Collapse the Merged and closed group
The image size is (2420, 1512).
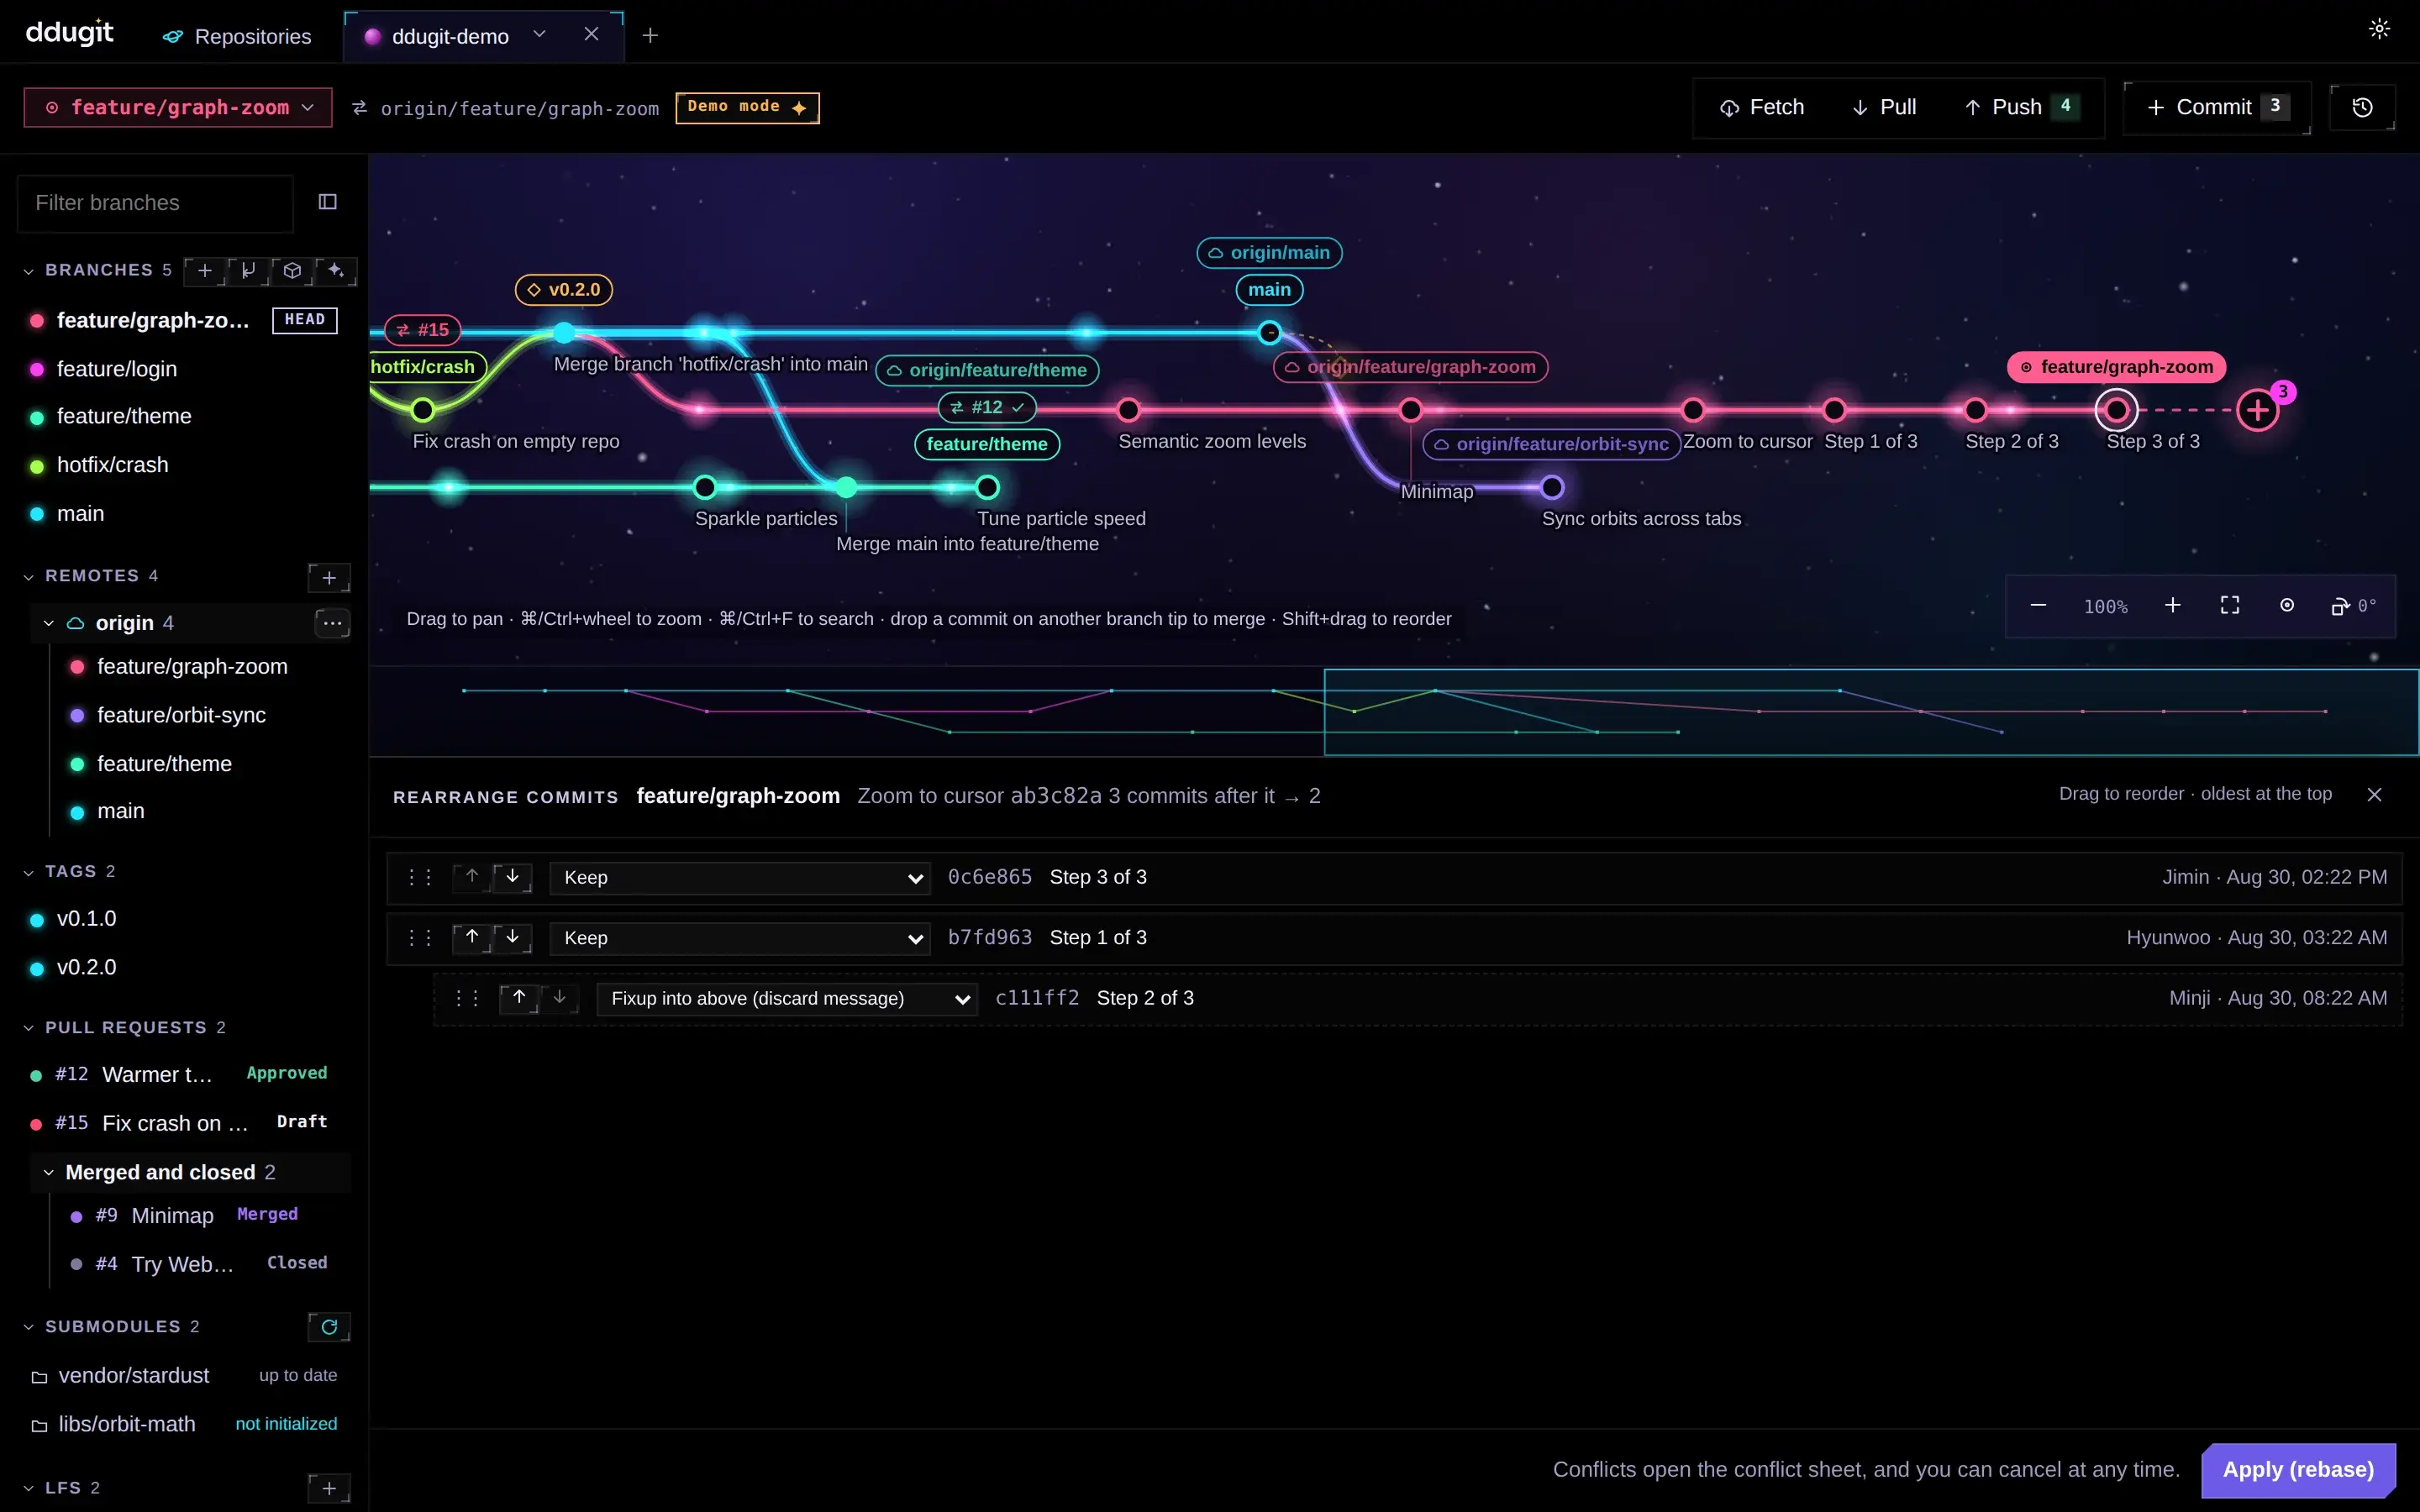click(48, 1172)
